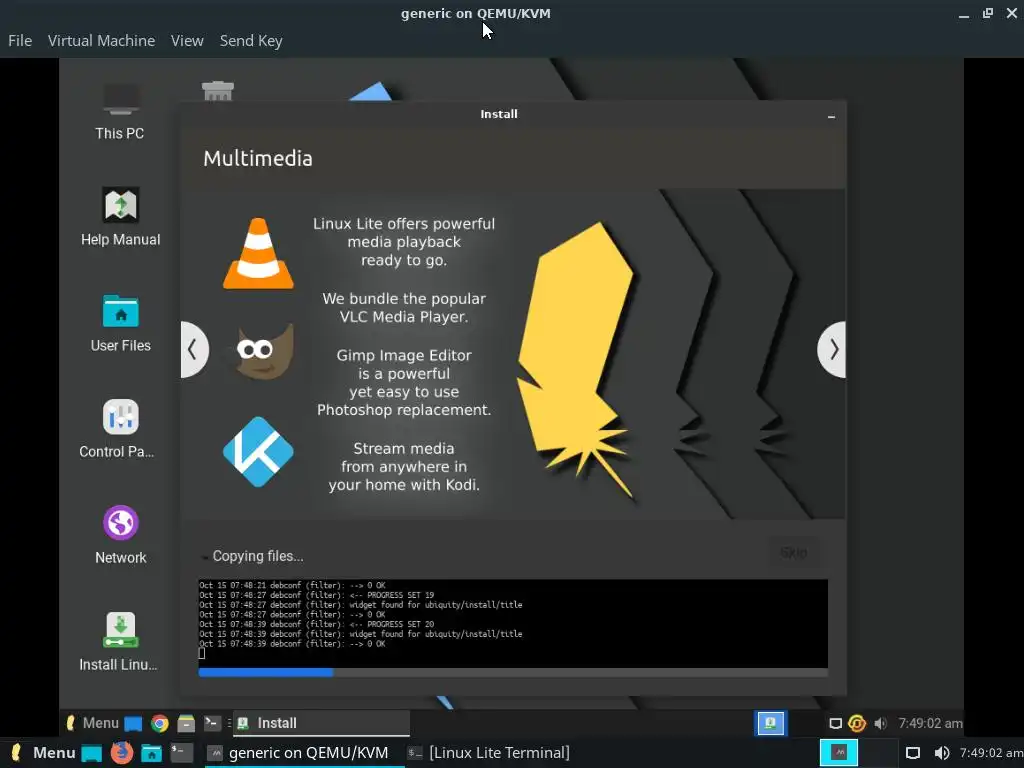Open Firefox from the host taskbar

coord(121,753)
